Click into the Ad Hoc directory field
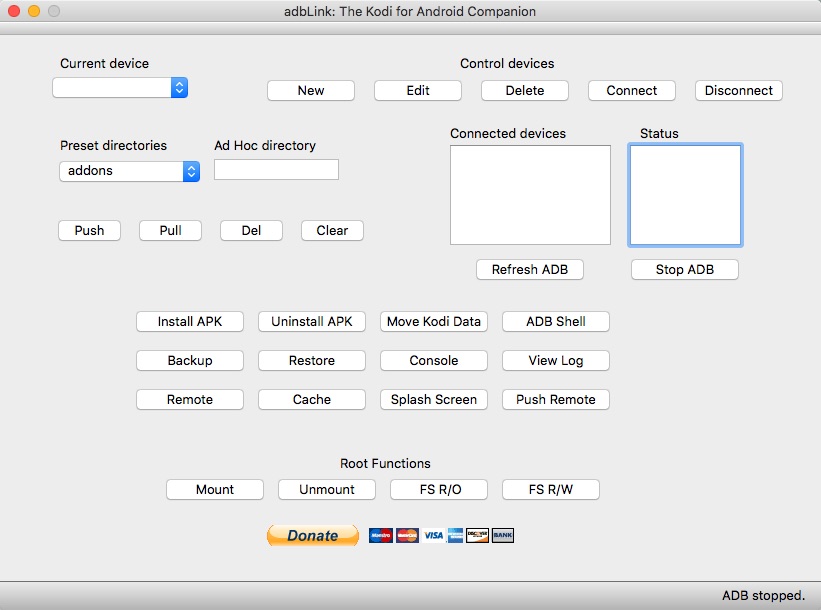Screen dimensions: 821x610 pyautogui.click(x=276, y=170)
